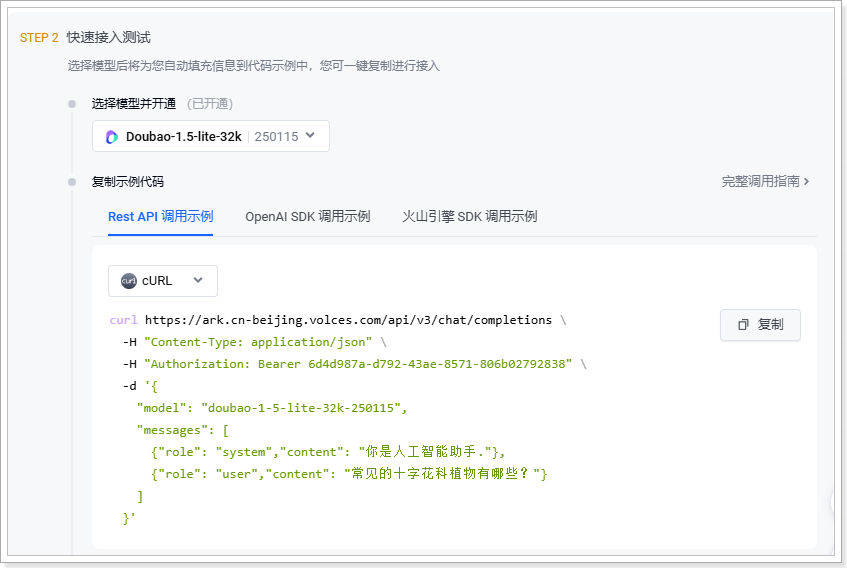Click the chevron arrow after 完整调用指南
847x568 pixels.
(x=806, y=181)
